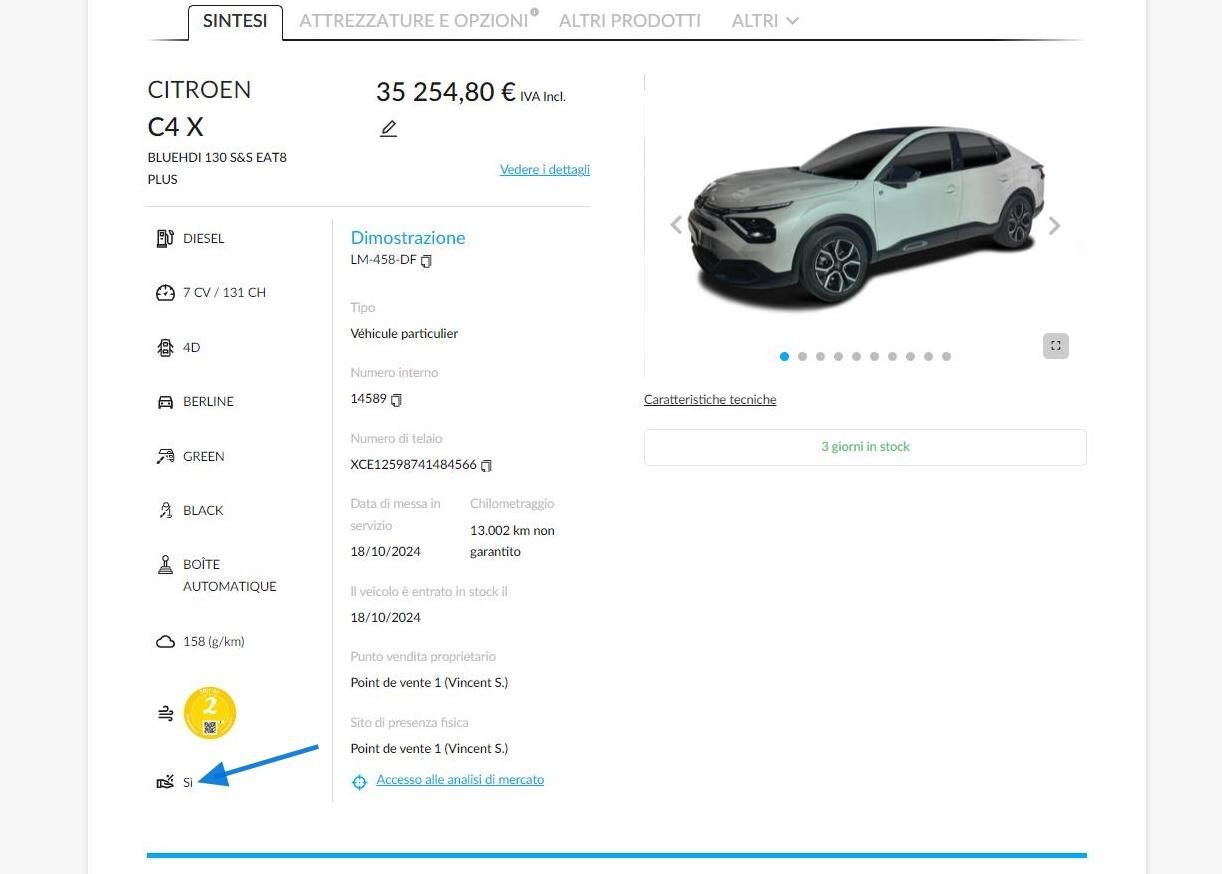Open the Vedere i dettagli price link
This screenshot has width=1222, height=874.
point(545,170)
